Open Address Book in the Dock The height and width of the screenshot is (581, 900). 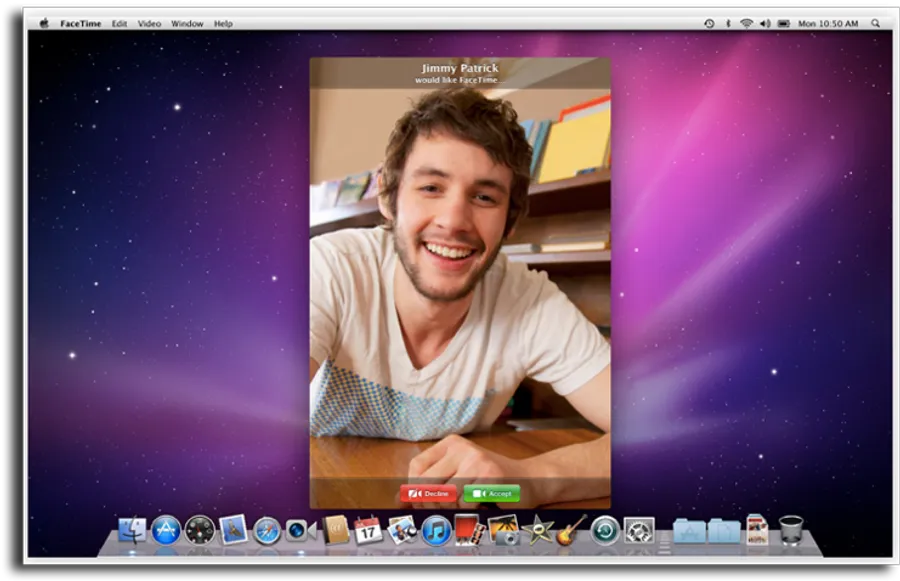[335, 529]
